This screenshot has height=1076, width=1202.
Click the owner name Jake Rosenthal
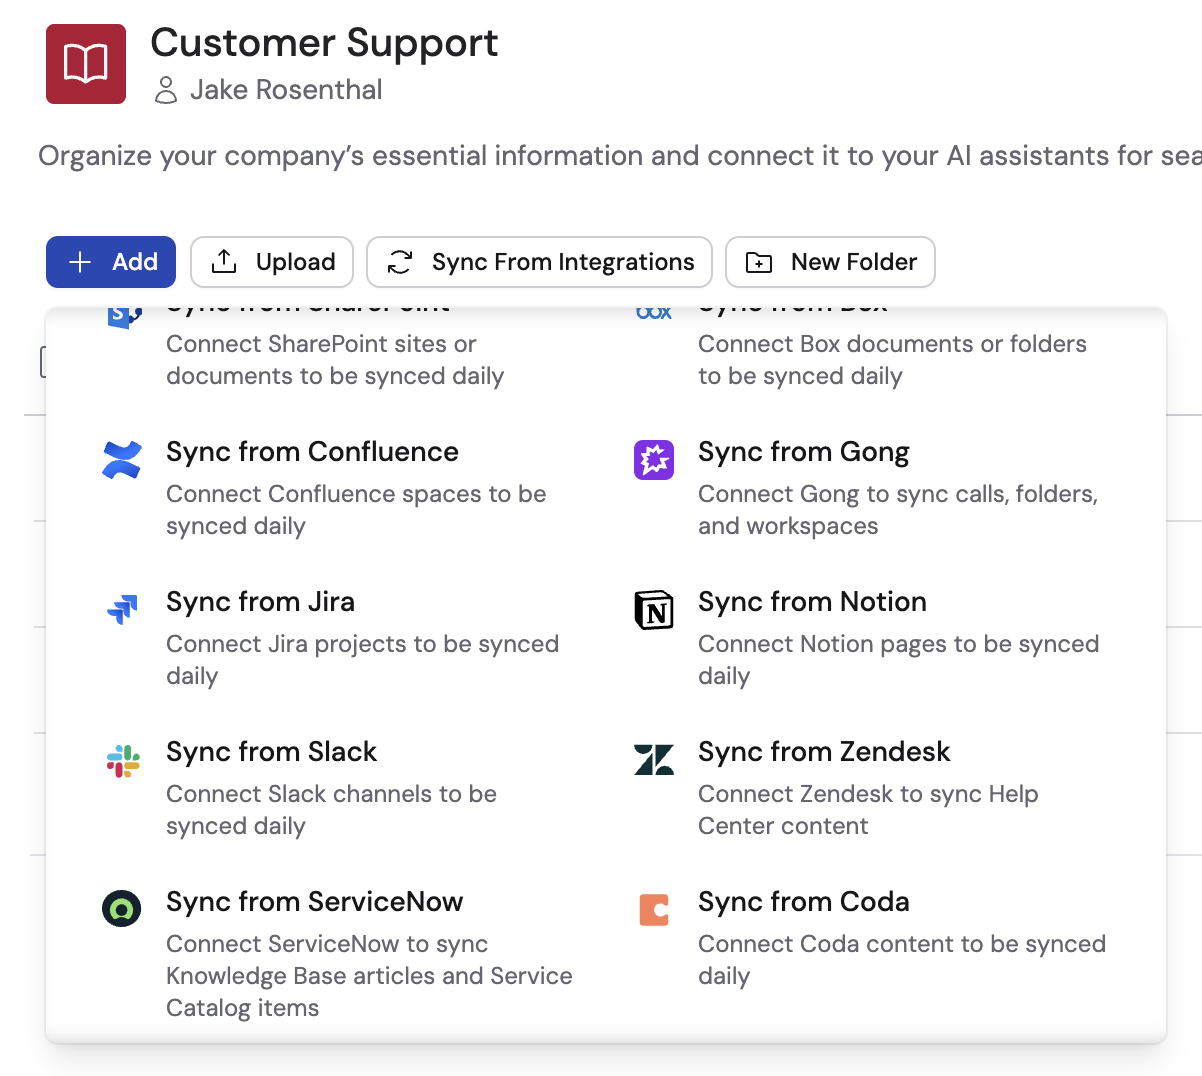[x=285, y=90]
